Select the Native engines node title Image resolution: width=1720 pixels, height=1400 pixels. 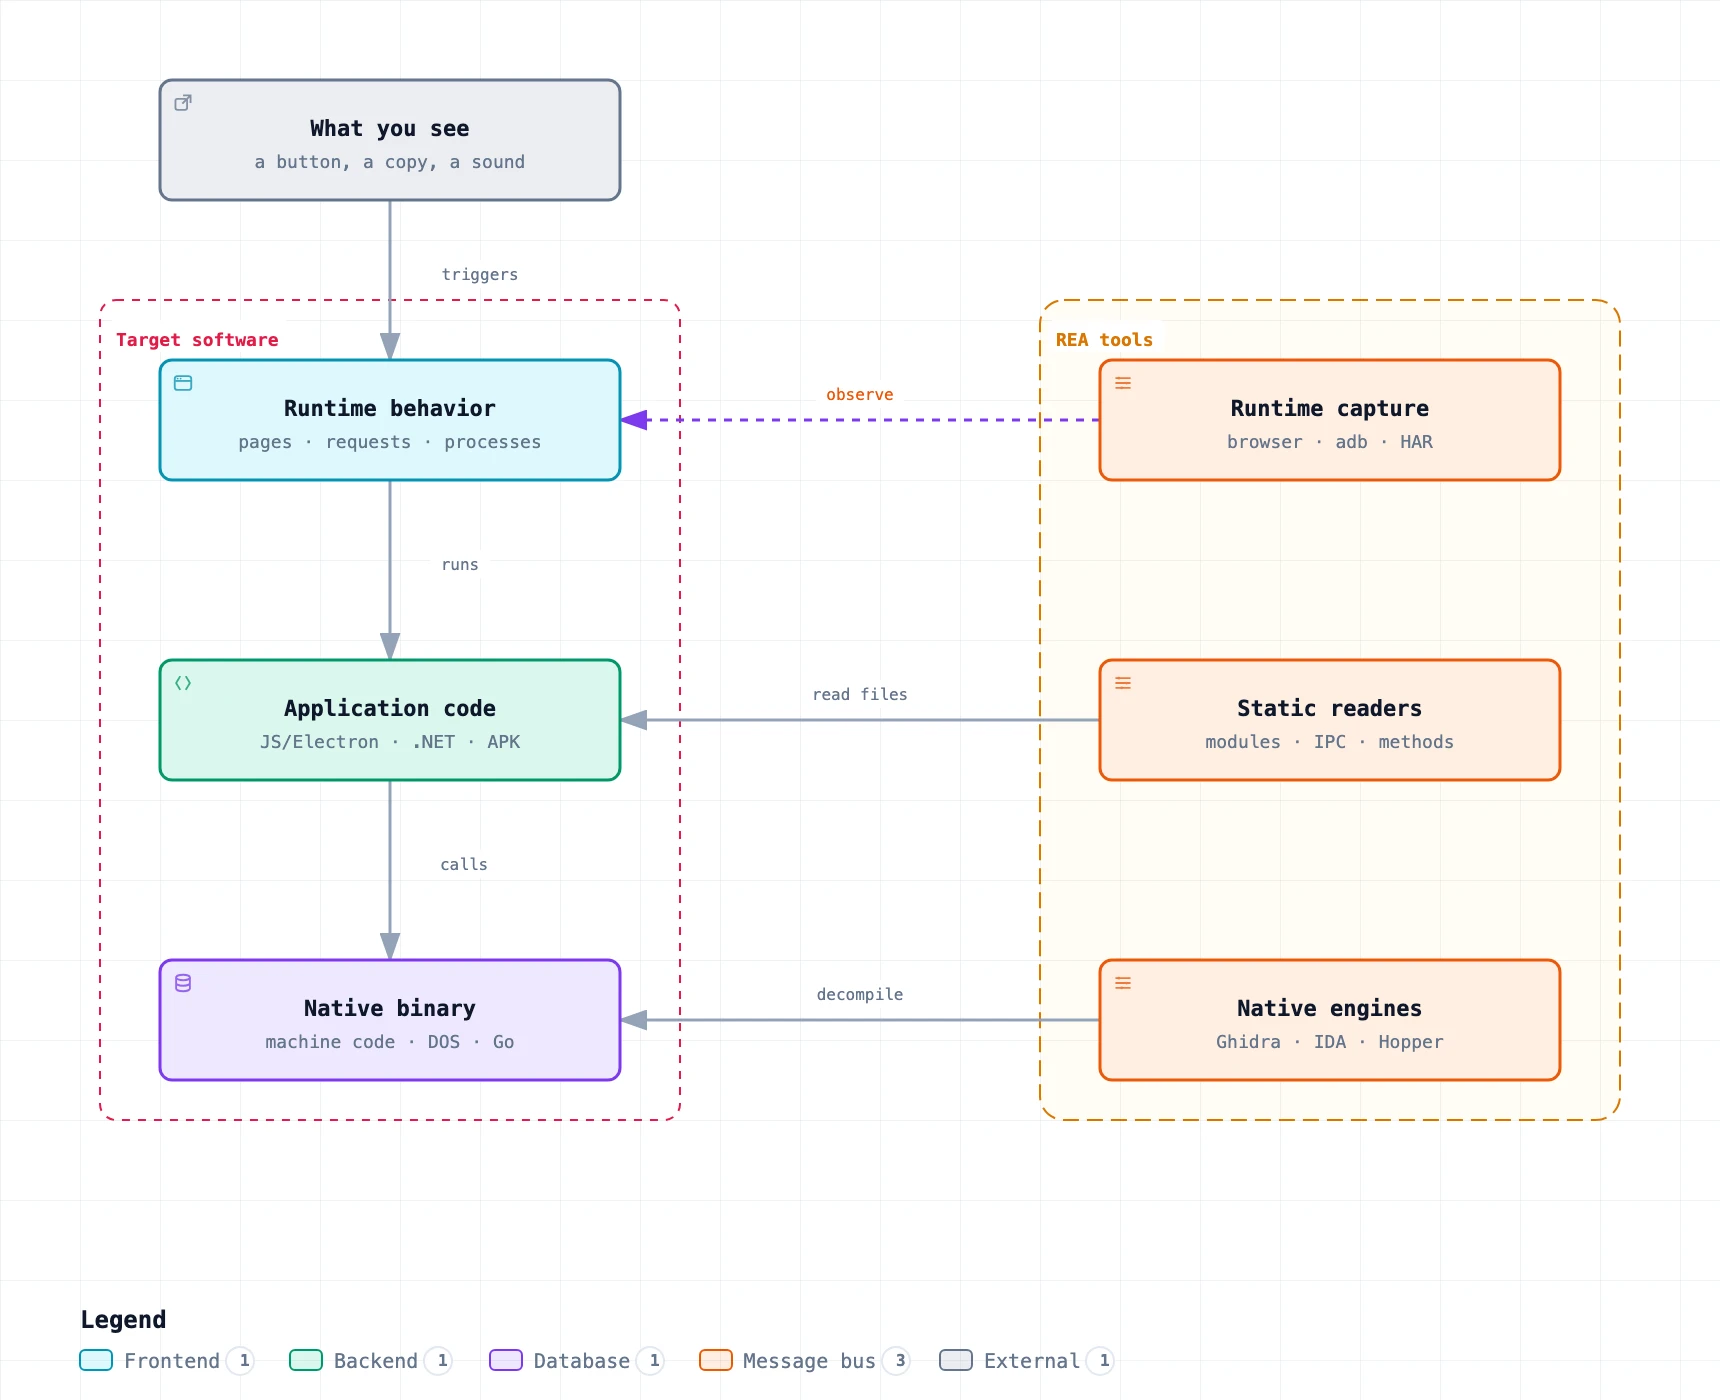pyautogui.click(x=1330, y=1008)
